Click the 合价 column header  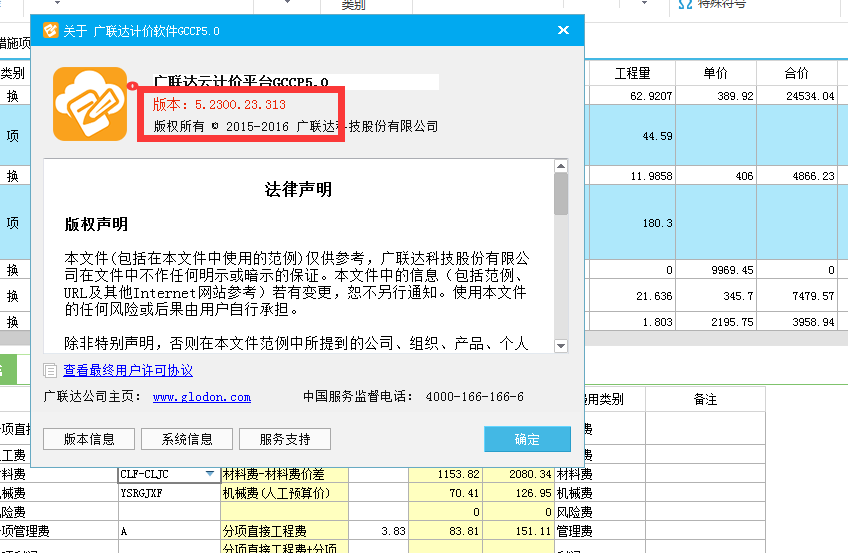click(797, 73)
